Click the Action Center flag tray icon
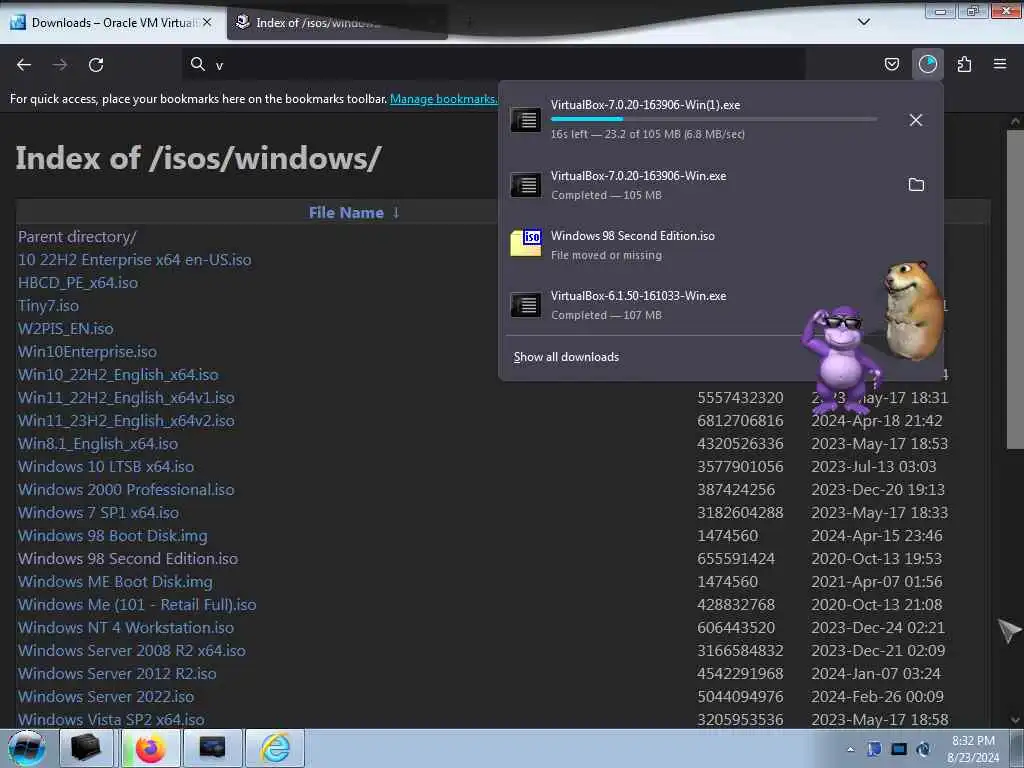 point(874,749)
